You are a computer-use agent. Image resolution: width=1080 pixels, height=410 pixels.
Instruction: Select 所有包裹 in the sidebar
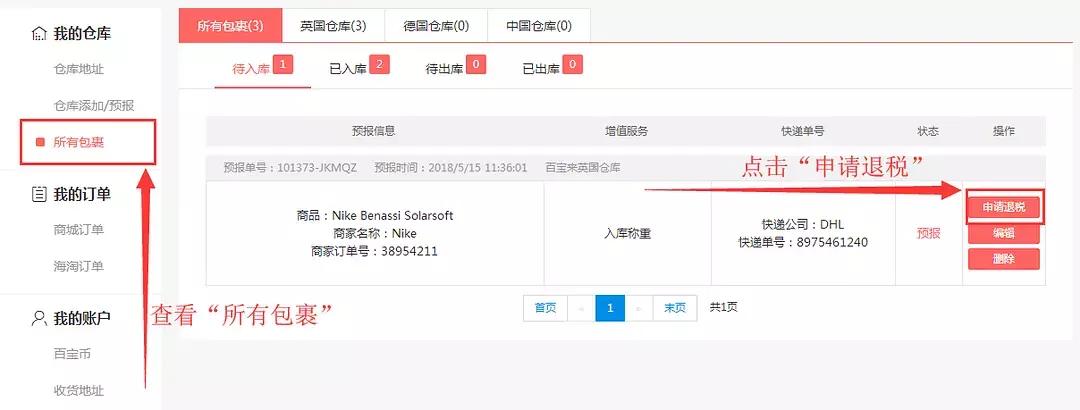pos(79,143)
